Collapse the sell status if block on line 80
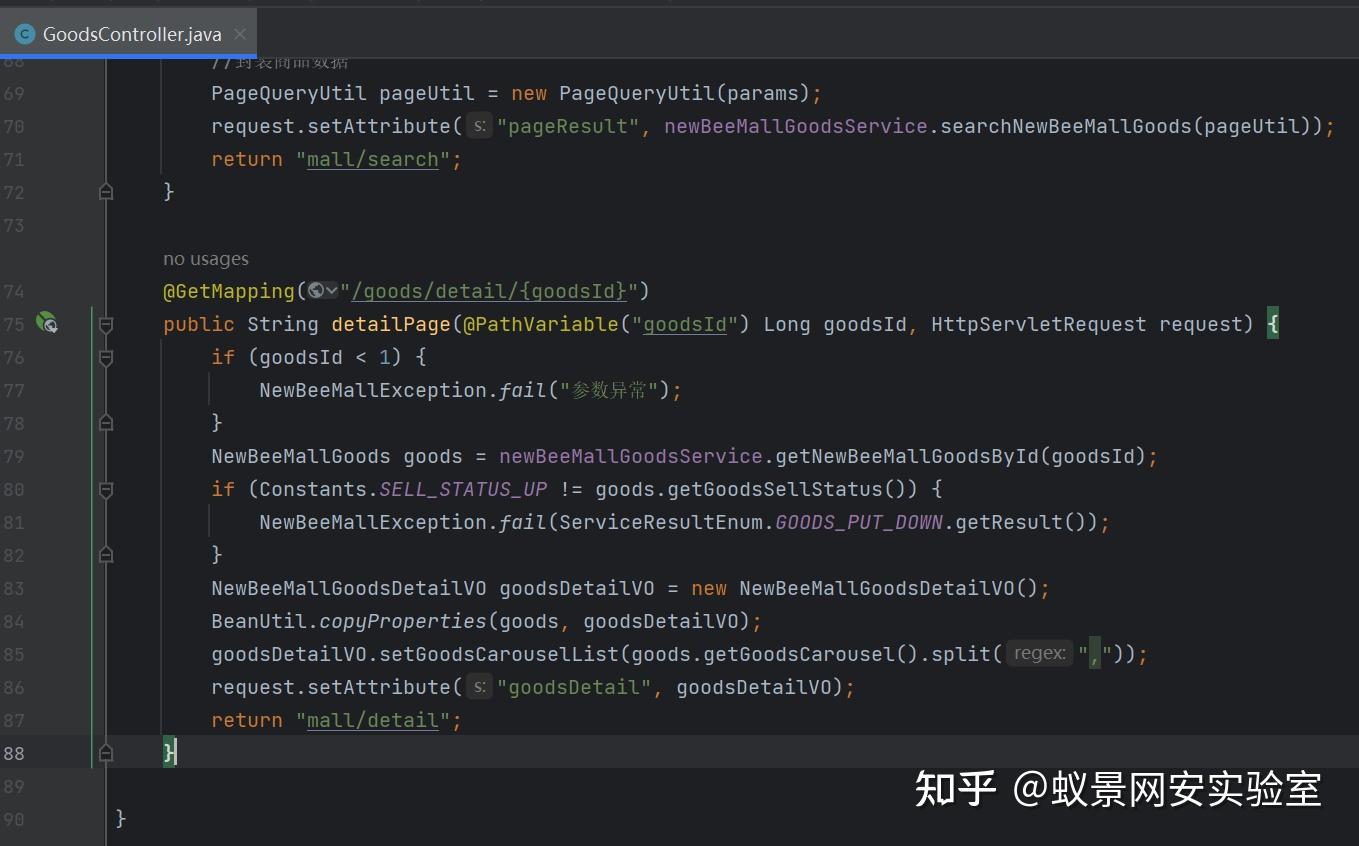1359x846 pixels. (x=106, y=489)
